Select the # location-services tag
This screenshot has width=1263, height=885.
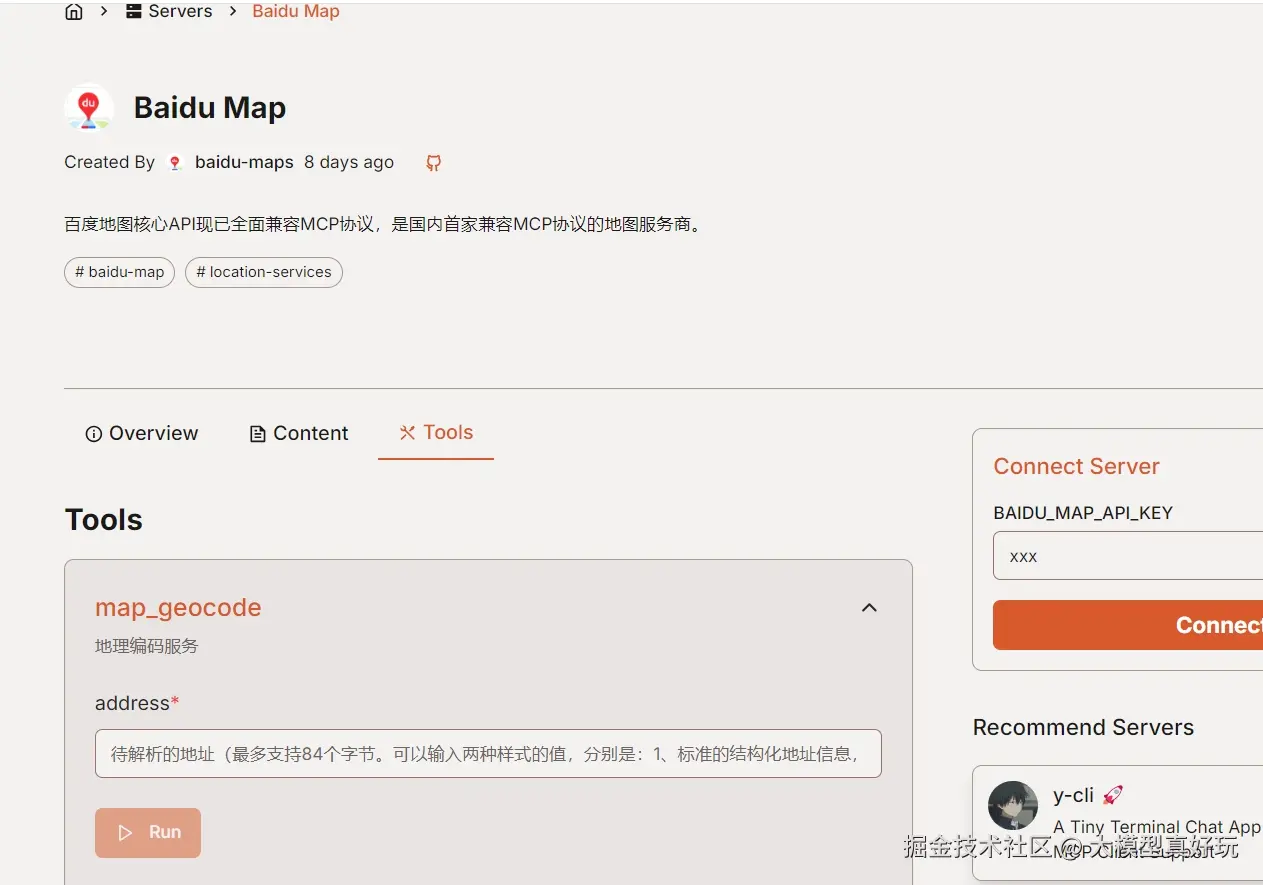point(264,272)
